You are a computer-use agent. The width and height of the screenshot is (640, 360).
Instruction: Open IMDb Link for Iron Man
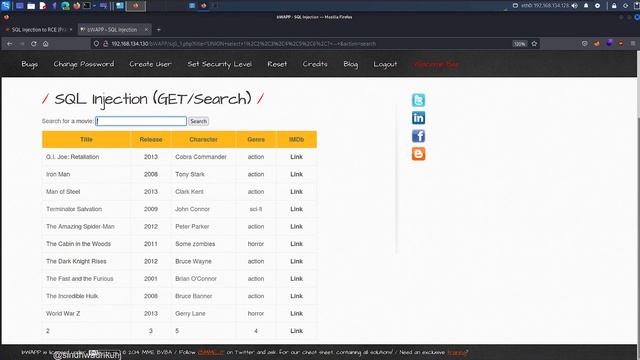[x=296, y=174]
